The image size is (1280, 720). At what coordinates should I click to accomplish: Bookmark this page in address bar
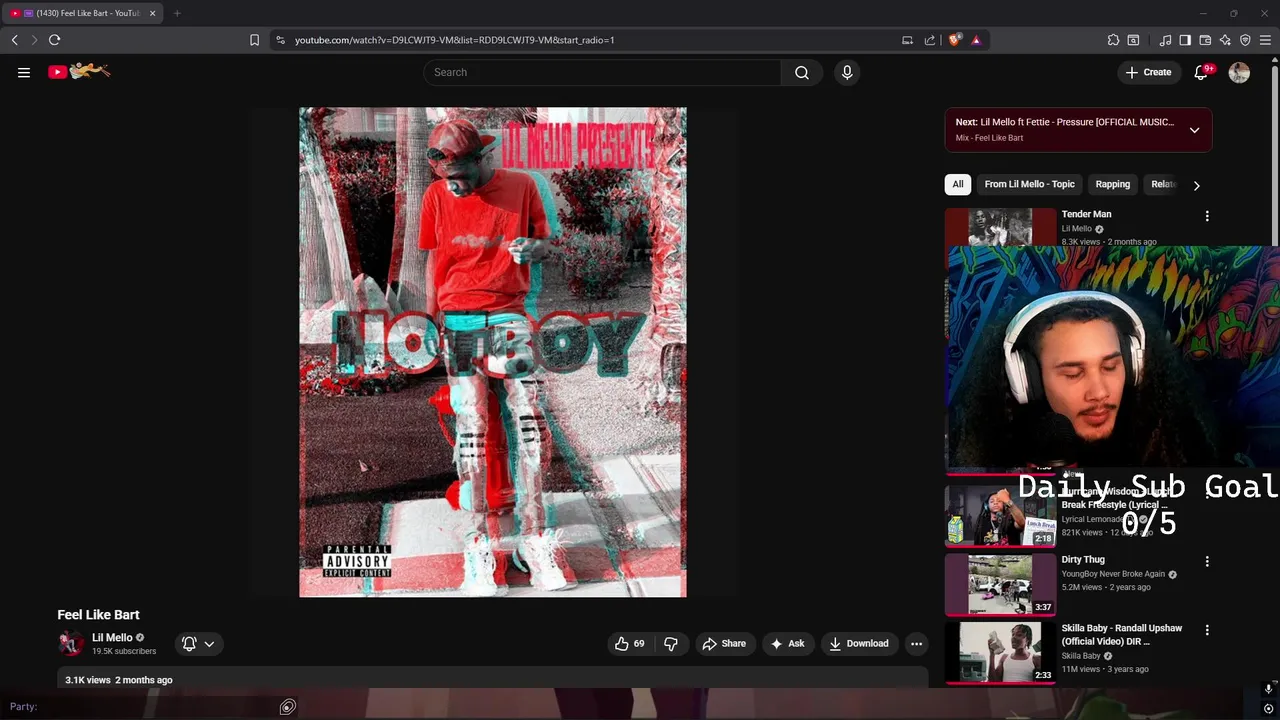click(254, 40)
